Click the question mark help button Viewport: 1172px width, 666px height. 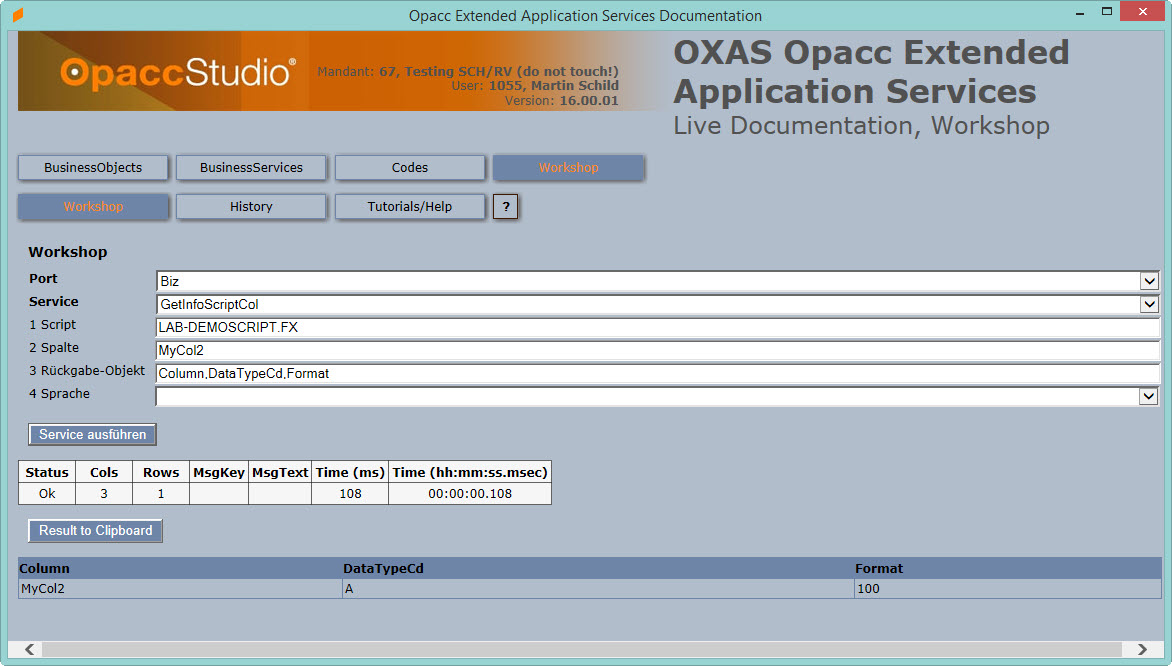pyautogui.click(x=505, y=206)
